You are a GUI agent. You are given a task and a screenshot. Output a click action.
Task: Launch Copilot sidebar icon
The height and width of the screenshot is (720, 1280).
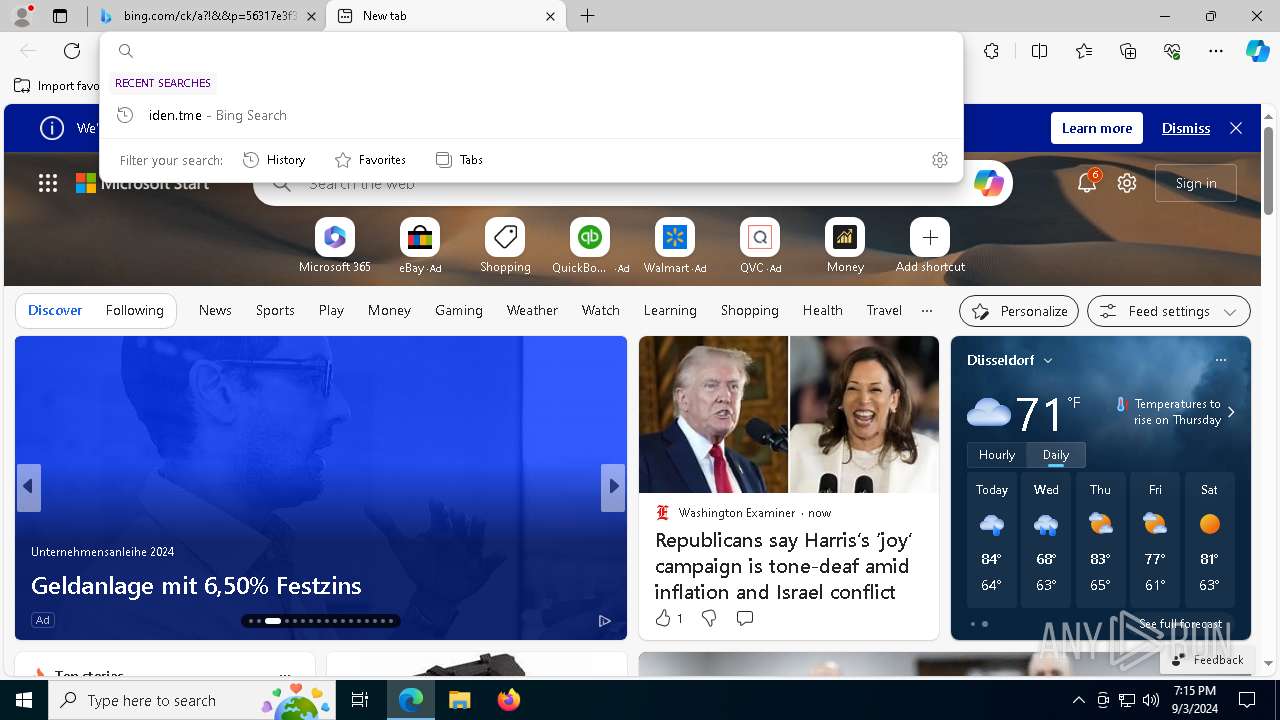click(1257, 51)
